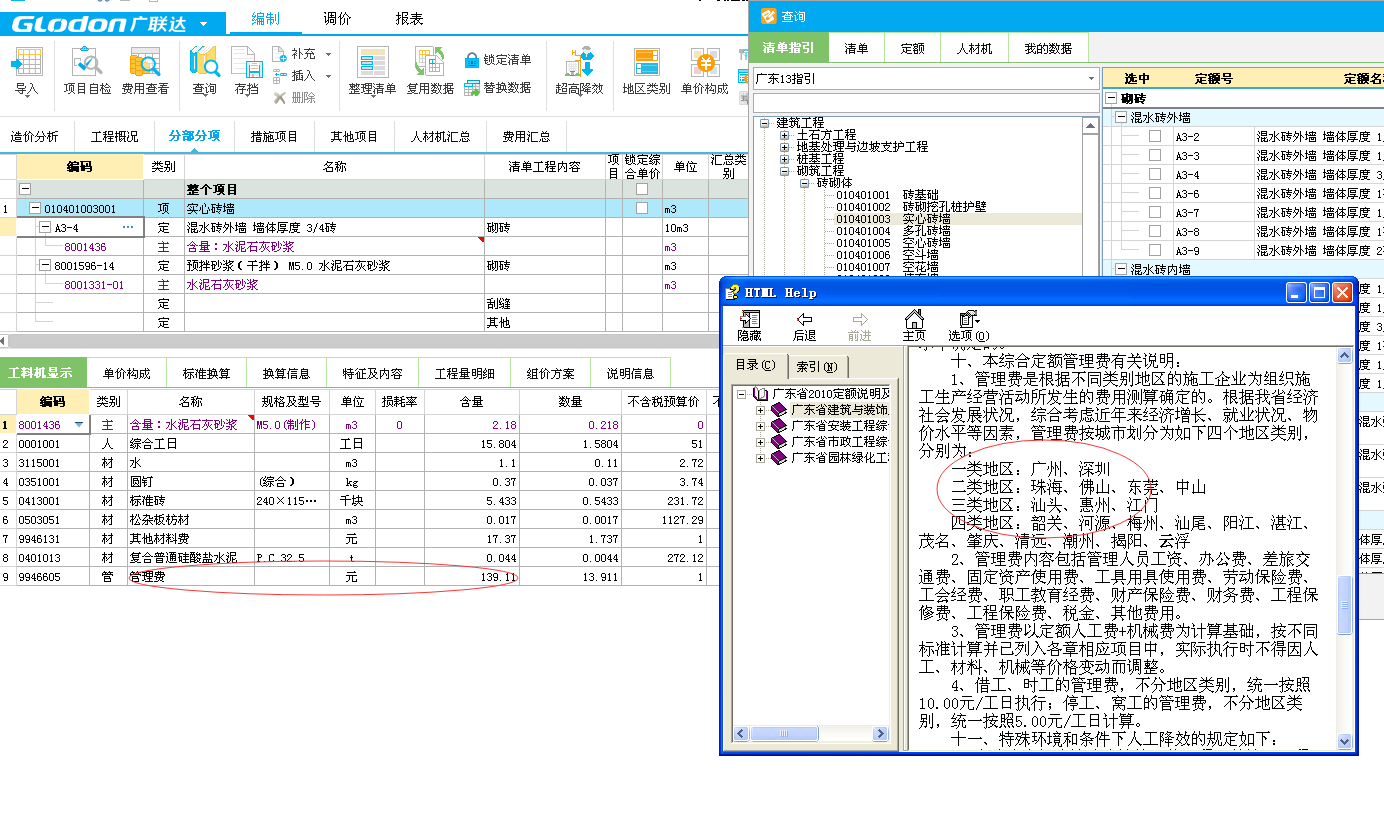Check the box for quota A3-8
This screenshot has height=836, width=1384.
(1155, 231)
